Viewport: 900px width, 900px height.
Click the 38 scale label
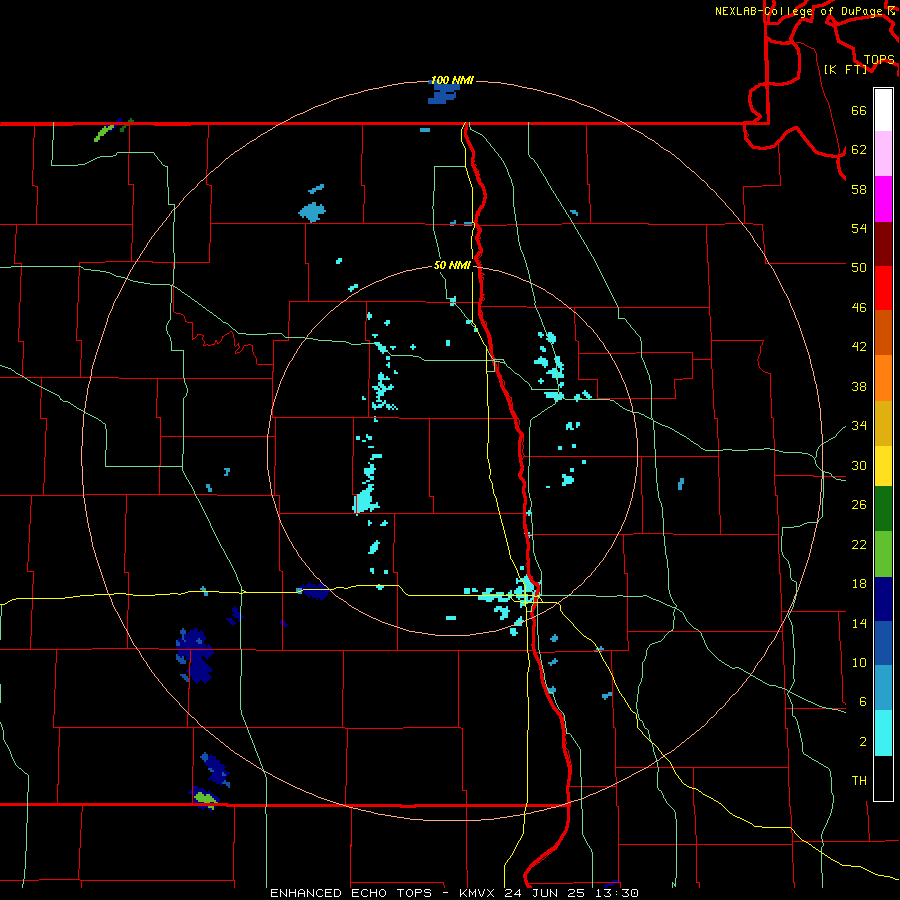(x=859, y=387)
